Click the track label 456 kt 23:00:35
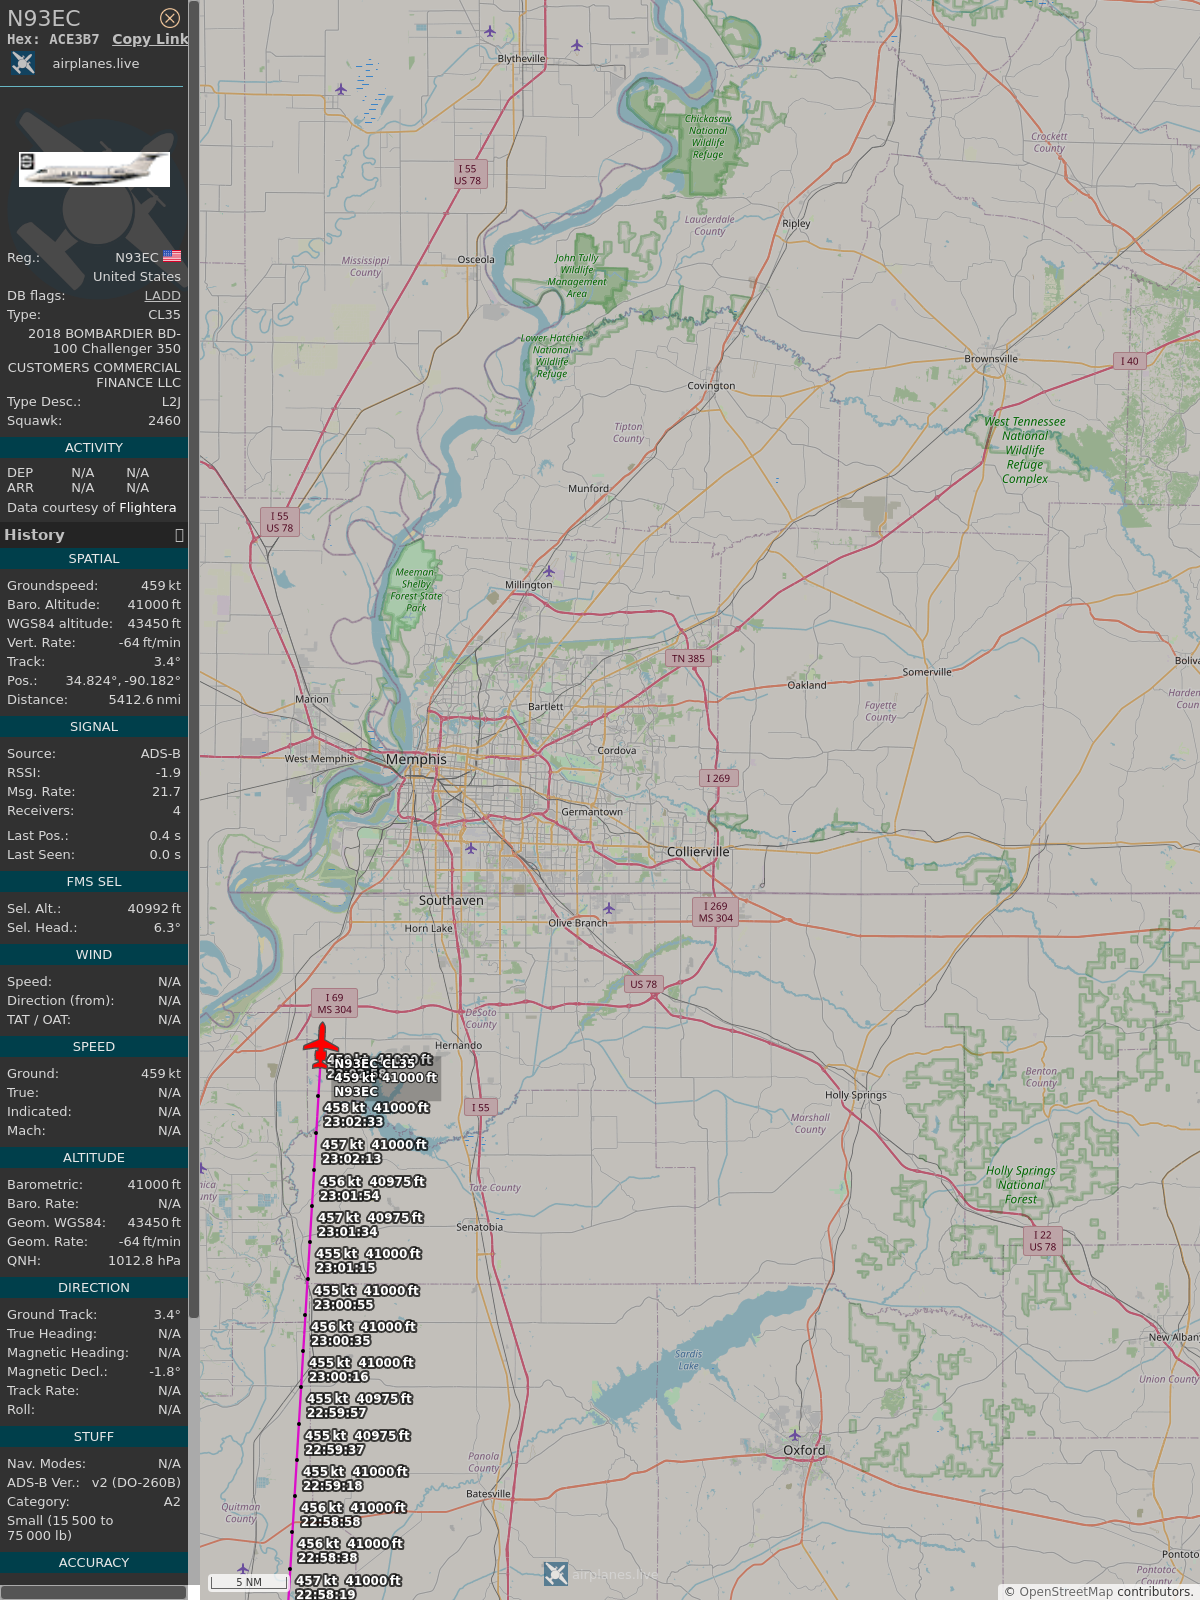Screen dimensions: 1200x1600 (x=363, y=1333)
